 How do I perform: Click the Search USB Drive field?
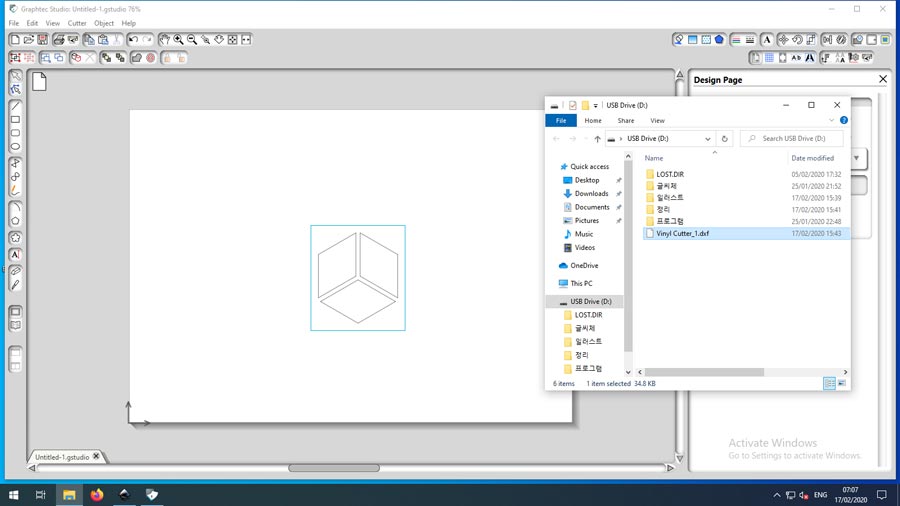(x=792, y=138)
